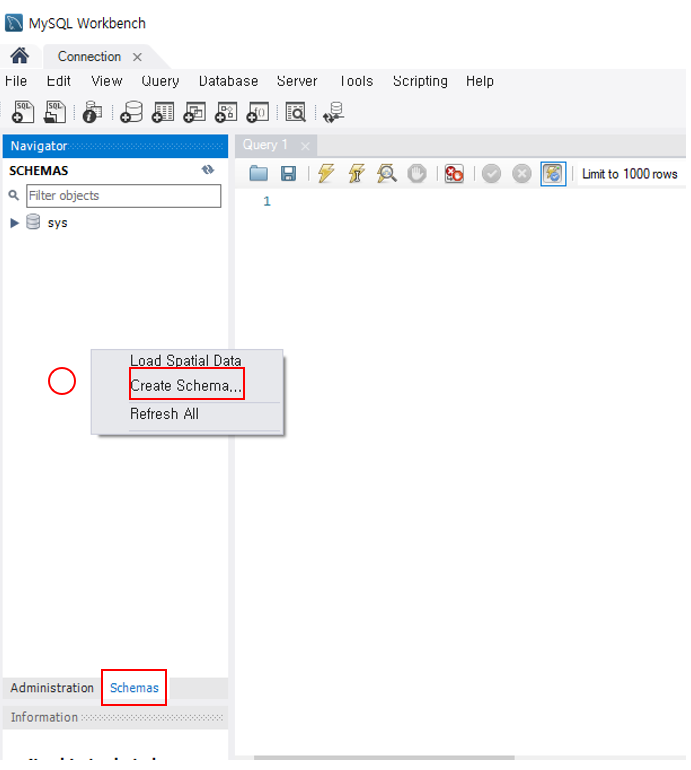Open script file in query editor
Viewport: 691px width, 770px height.
click(x=258, y=173)
